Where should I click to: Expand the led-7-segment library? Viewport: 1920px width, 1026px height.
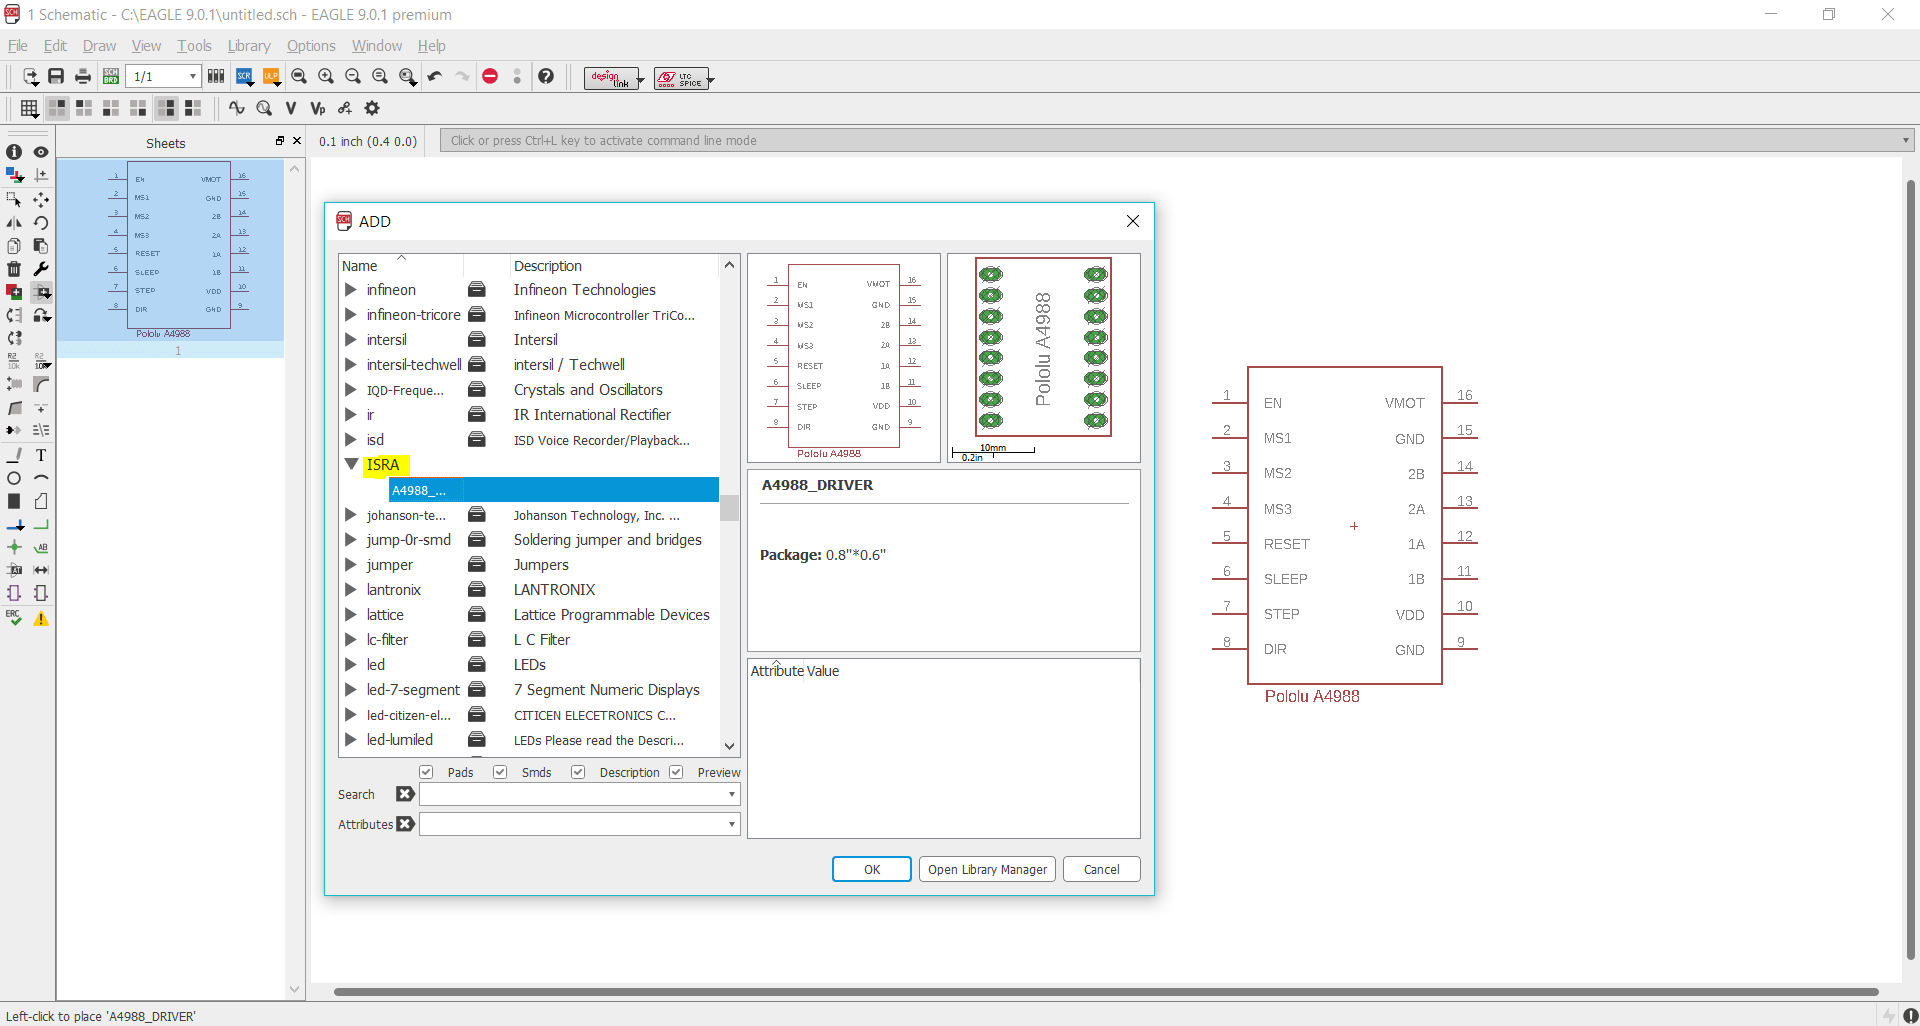(351, 690)
